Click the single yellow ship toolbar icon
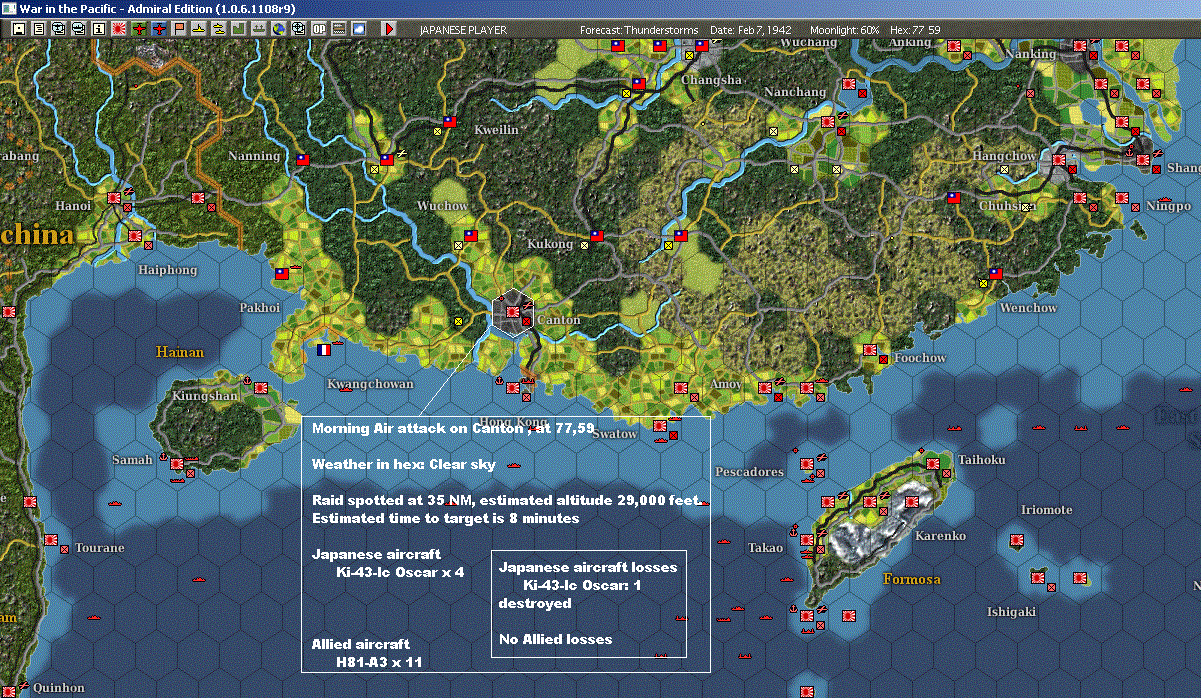This screenshot has height=698, width=1201. tap(198, 29)
